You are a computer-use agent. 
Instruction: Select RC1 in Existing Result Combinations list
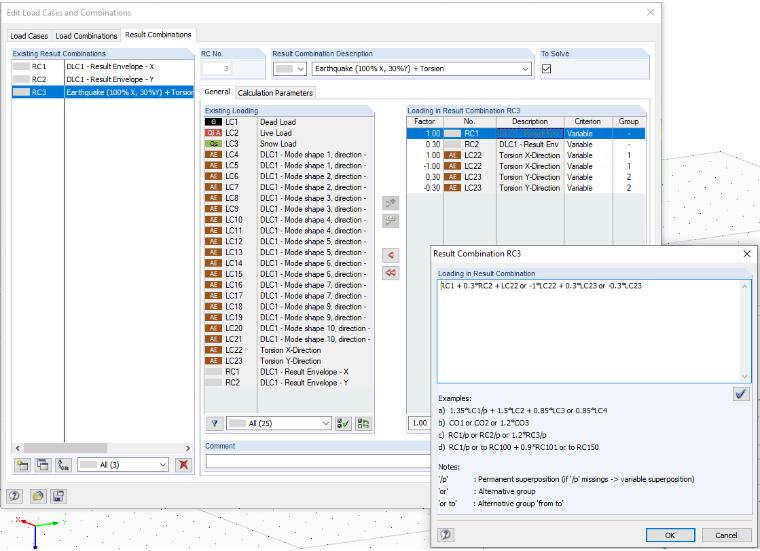[103, 66]
